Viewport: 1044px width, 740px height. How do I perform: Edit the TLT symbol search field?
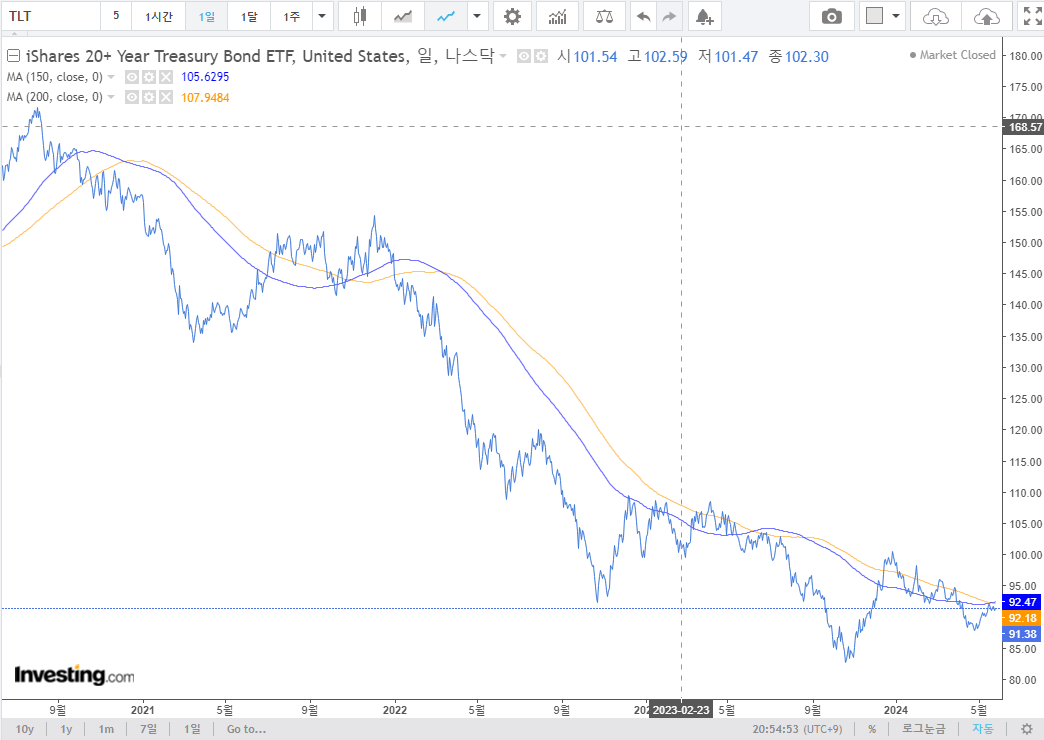coord(51,16)
